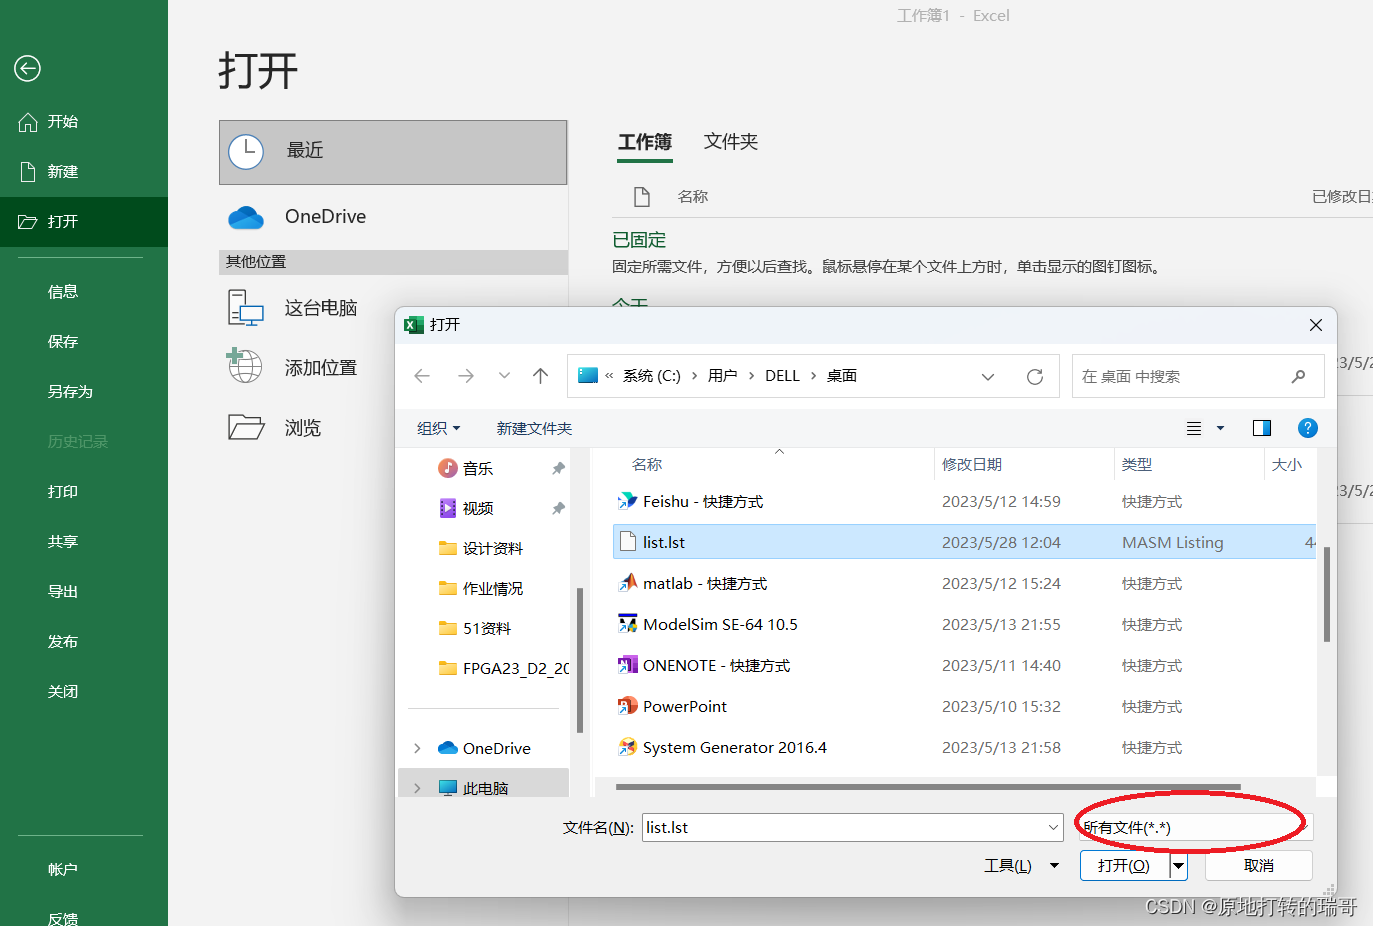Select System Generator 2016.4 icon

[x=627, y=747]
